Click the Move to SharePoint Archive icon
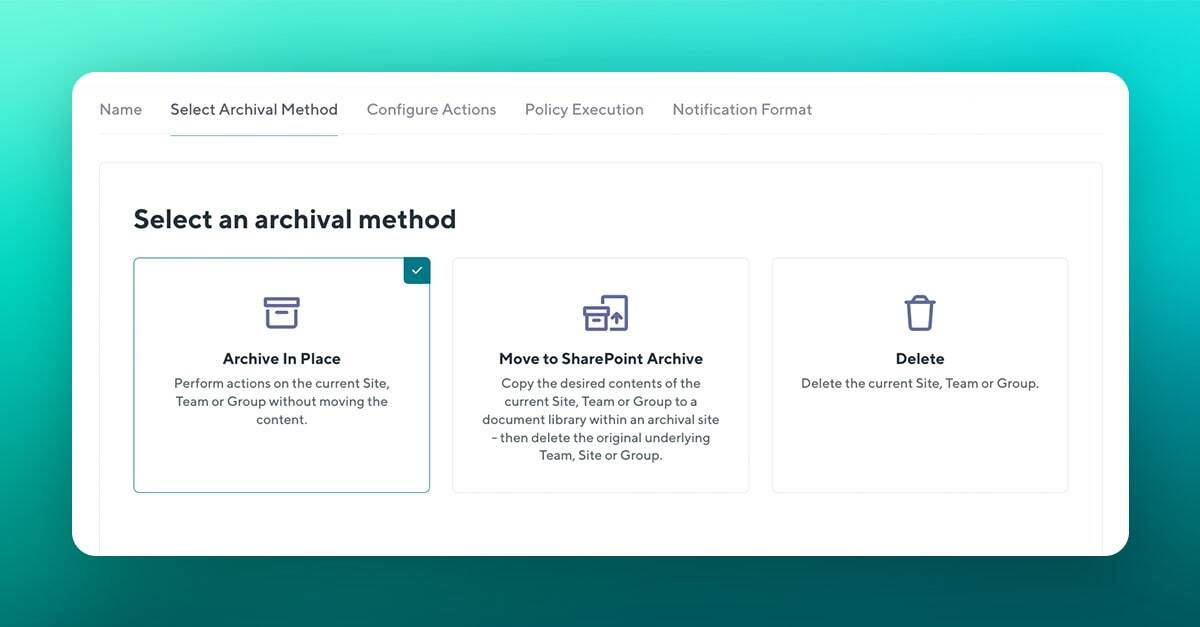This screenshot has height=627, width=1200. pos(605,313)
